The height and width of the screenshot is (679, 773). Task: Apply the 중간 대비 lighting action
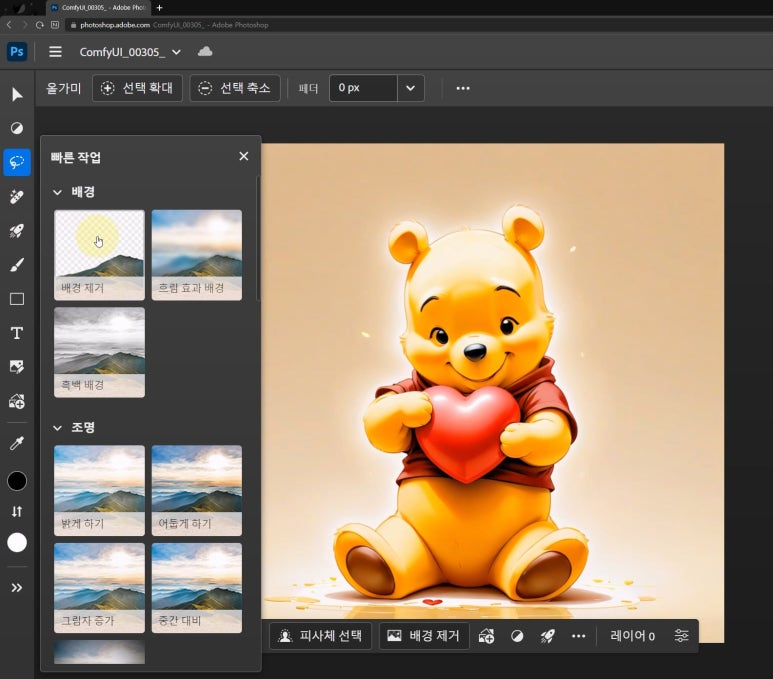pos(197,588)
